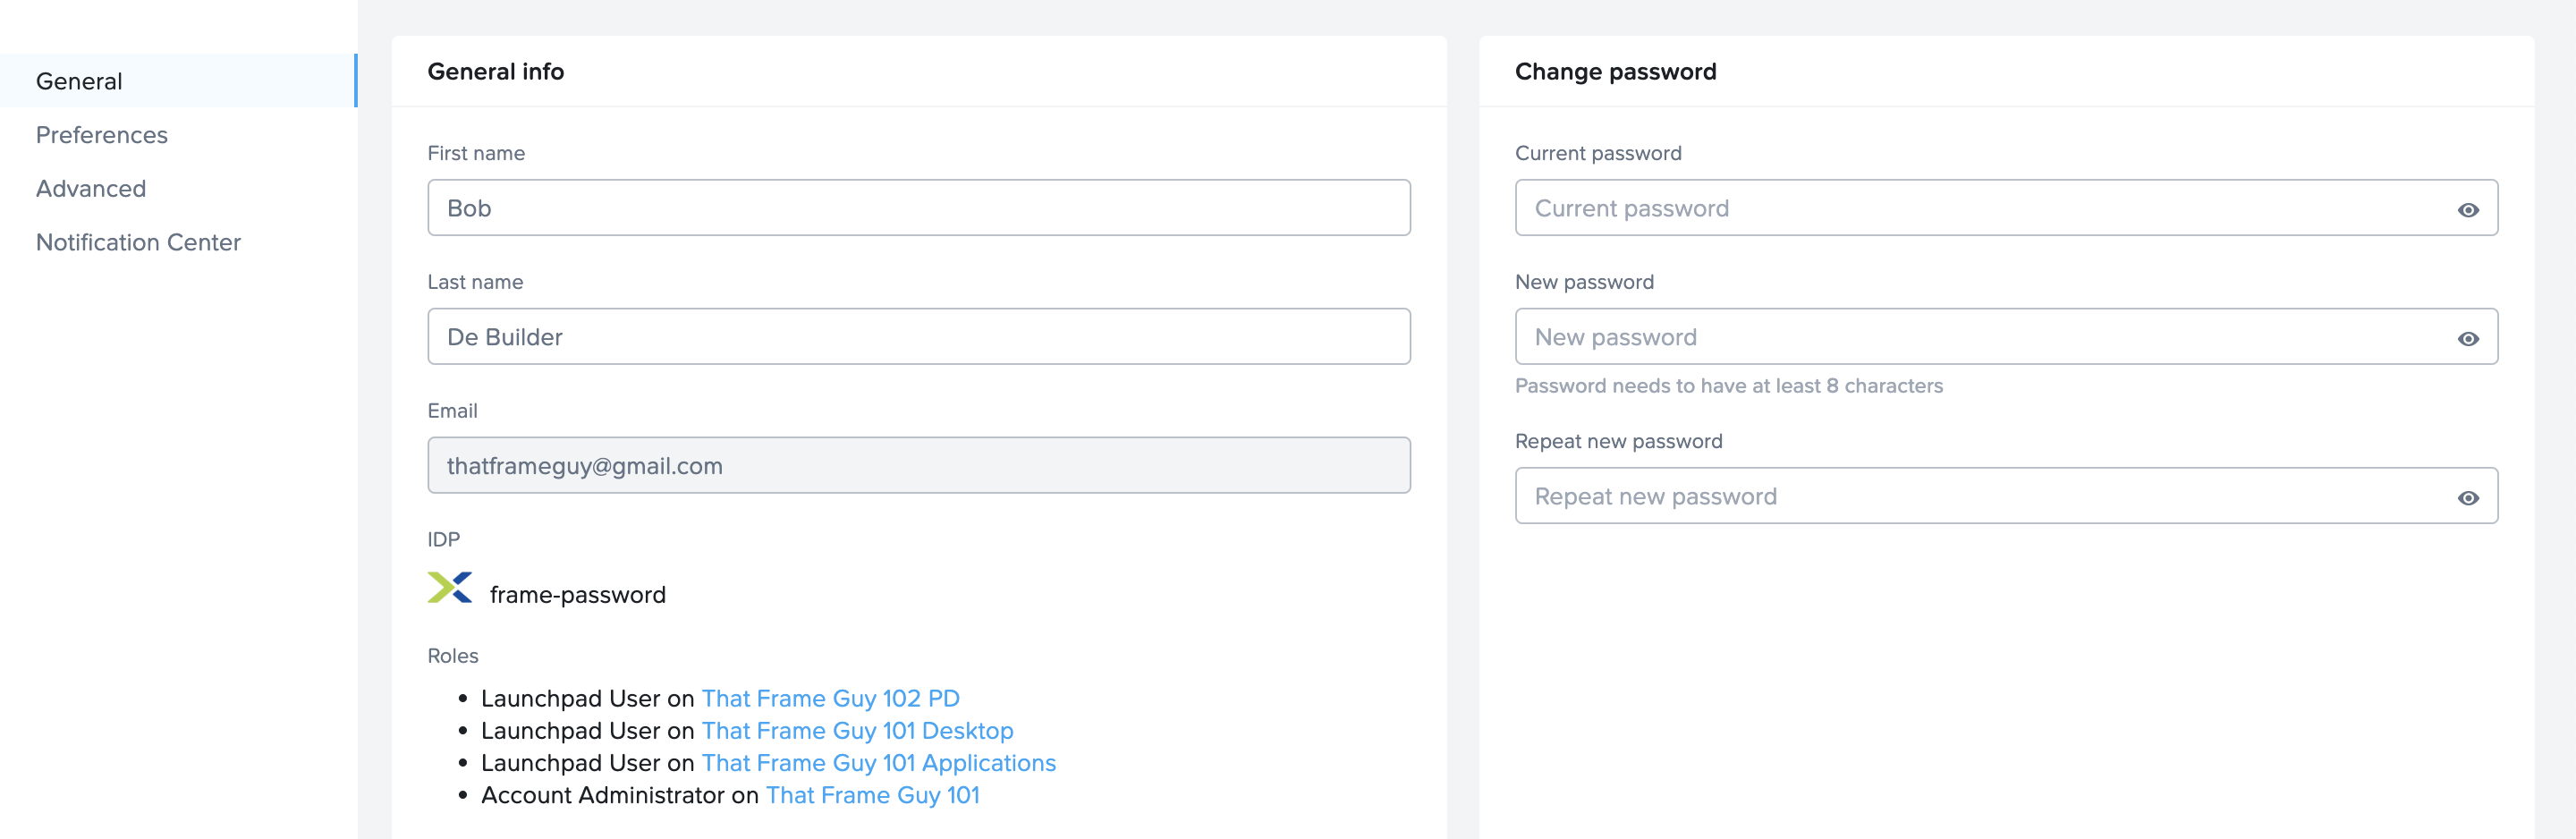The image size is (2576, 839).
Task: Focus the Last name input field
Action: point(918,337)
